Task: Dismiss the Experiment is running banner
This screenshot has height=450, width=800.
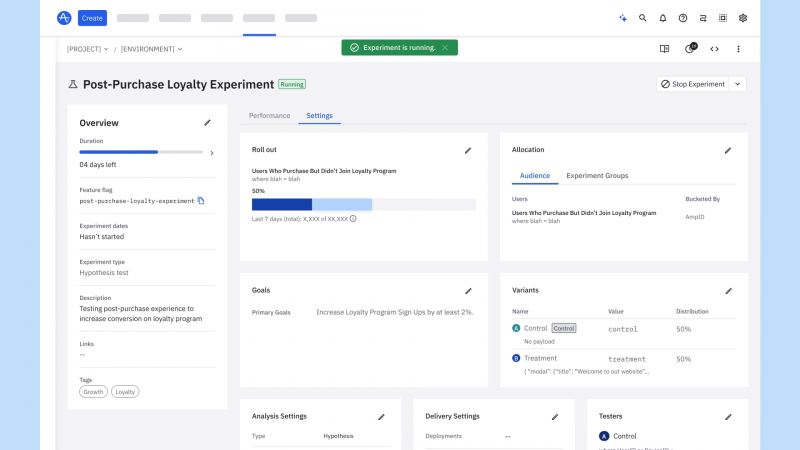Action: [x=445, y=47]
